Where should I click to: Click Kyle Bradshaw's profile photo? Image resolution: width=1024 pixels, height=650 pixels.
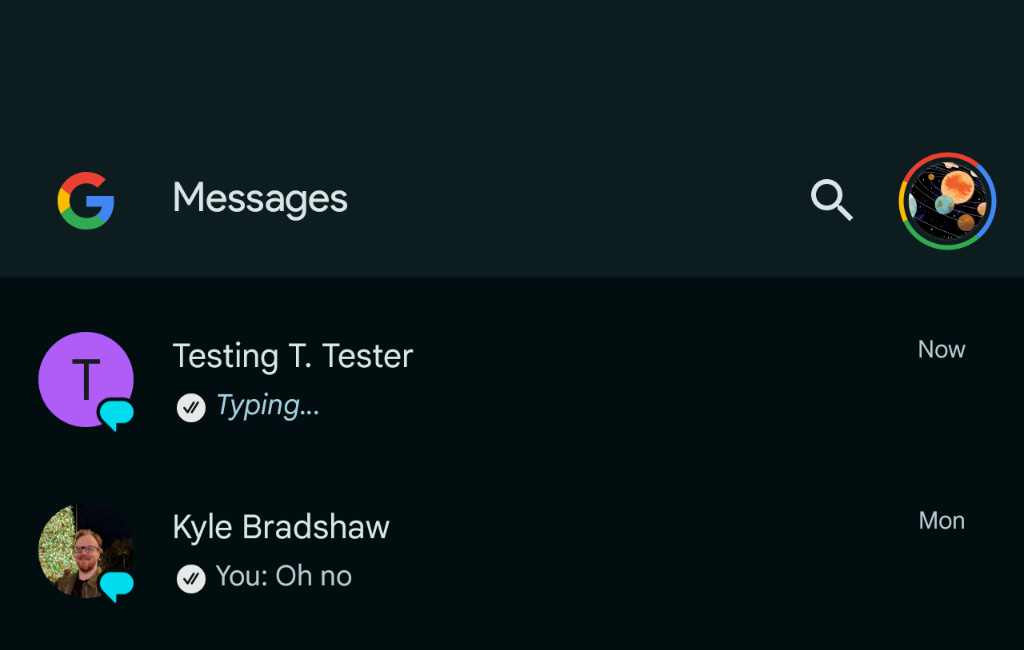click(85, 551)
